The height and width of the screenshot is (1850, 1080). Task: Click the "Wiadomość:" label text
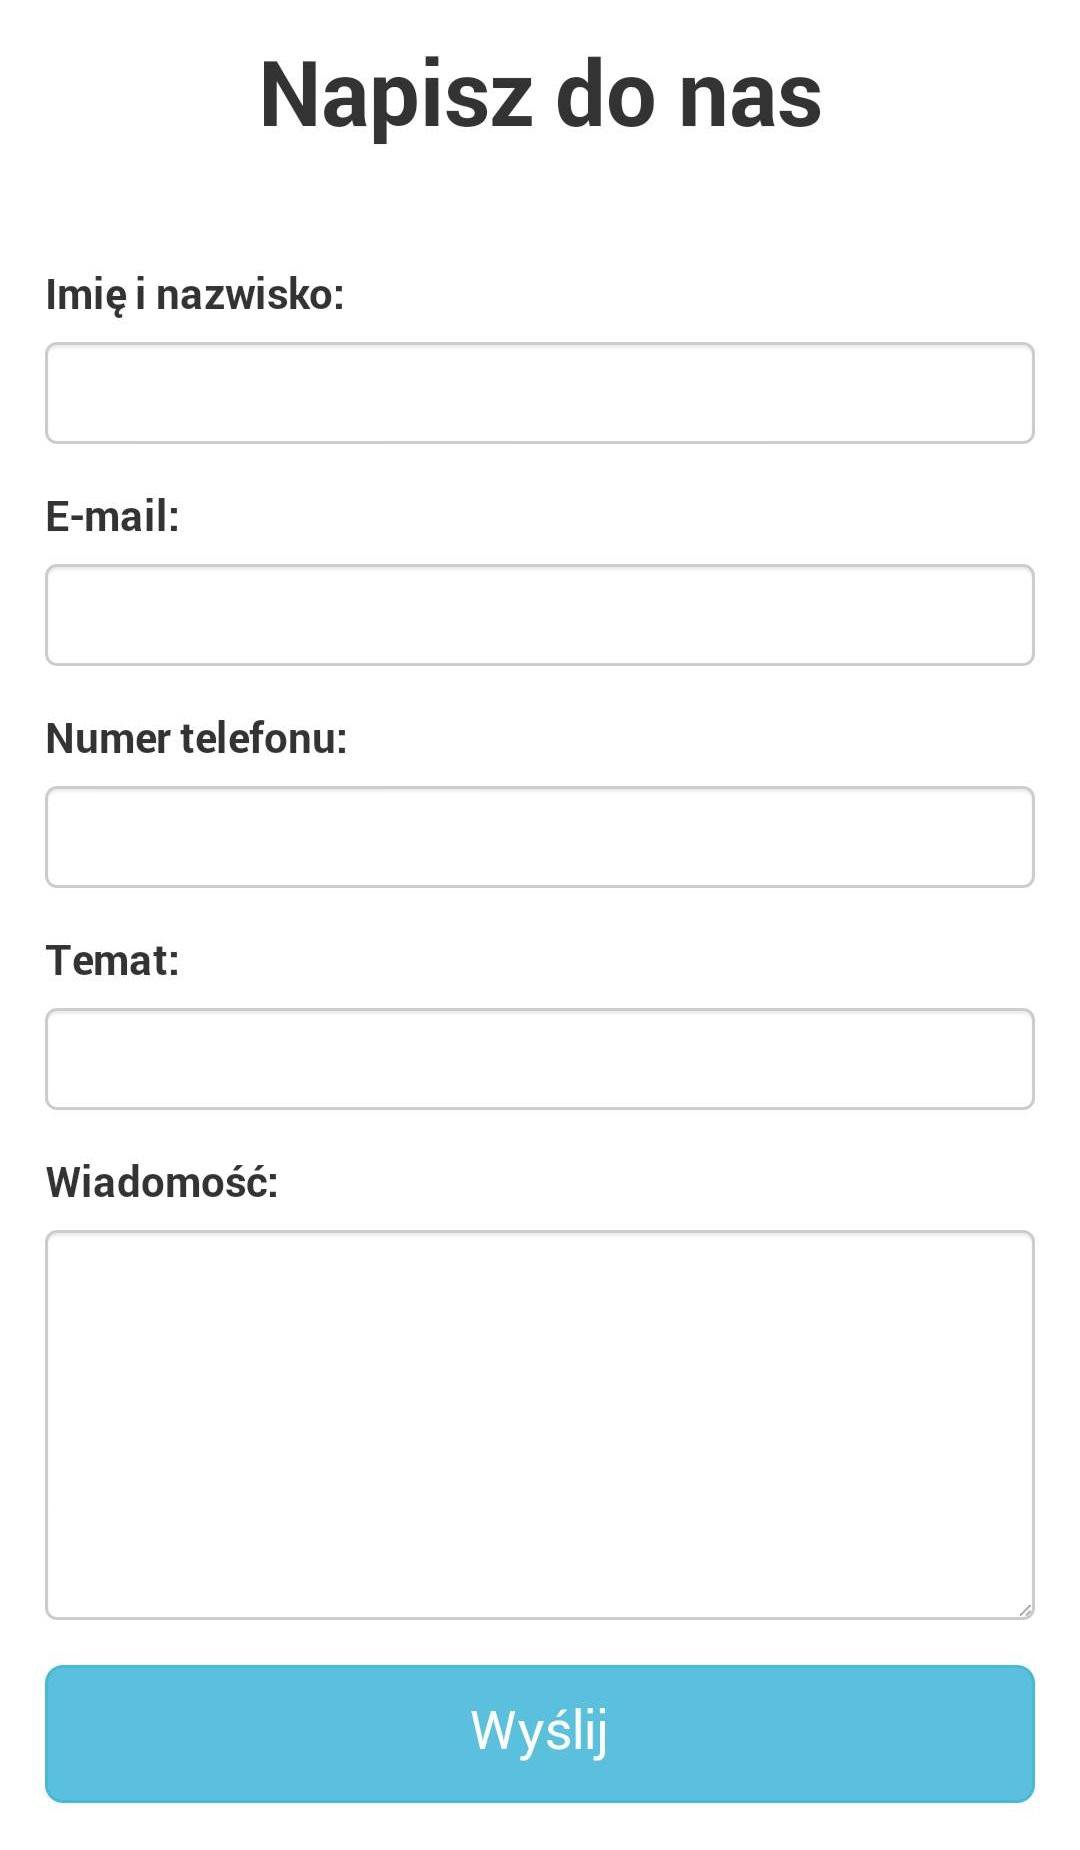[x=162, y=1183]
